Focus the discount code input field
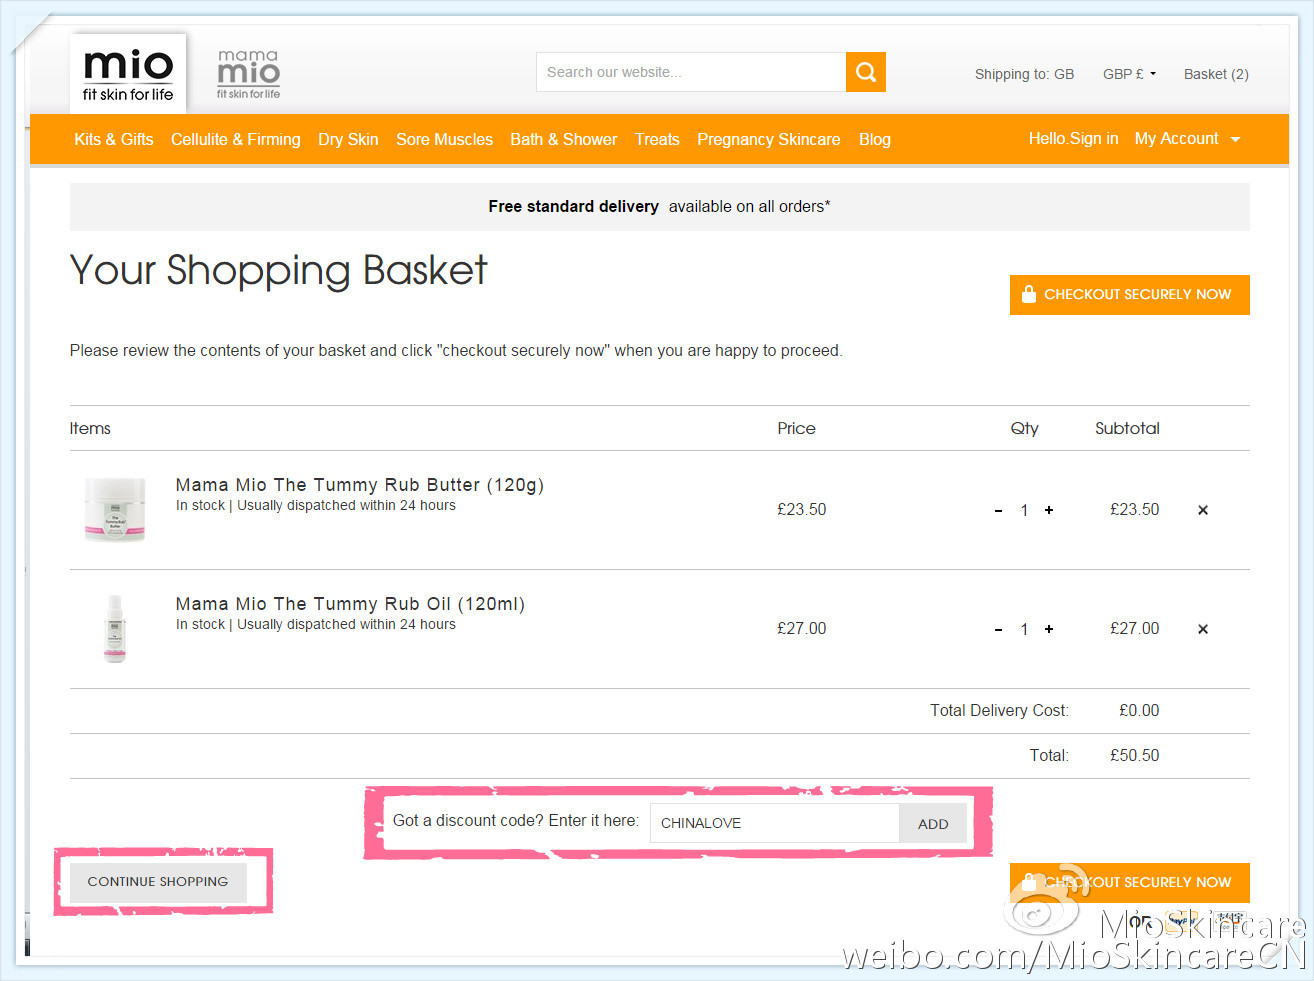The height and width of the screenshot is (981, 1314). pos(775,823)
